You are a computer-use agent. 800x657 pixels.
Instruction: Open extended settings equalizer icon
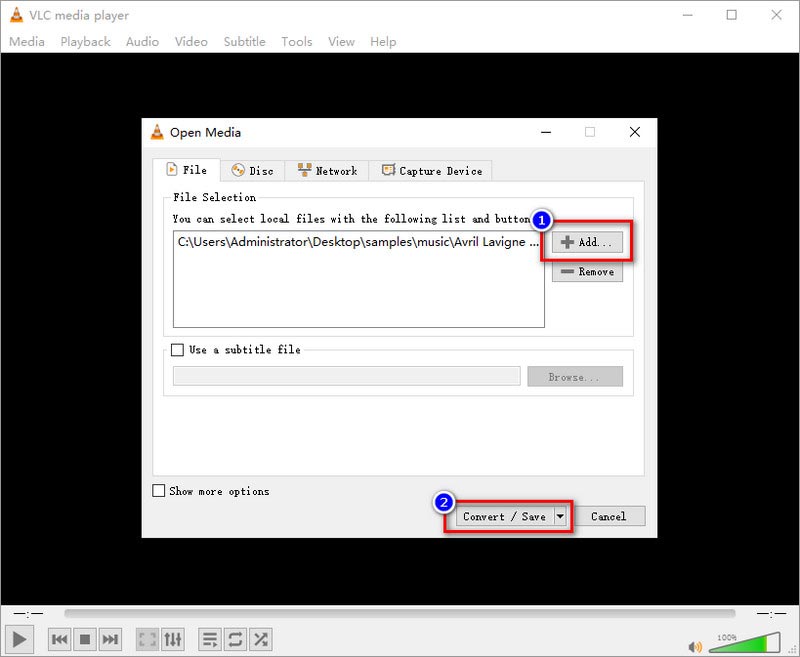tap(173, 639)
